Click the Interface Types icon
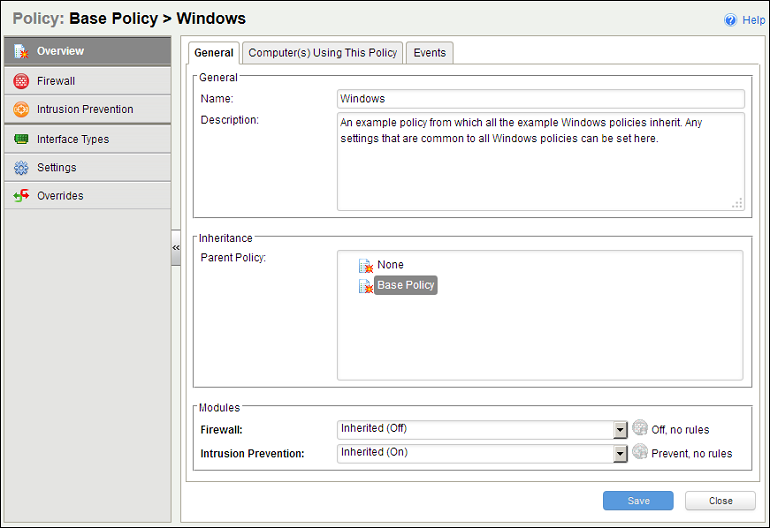Viewport: 770px width, 528px height. 21,139
